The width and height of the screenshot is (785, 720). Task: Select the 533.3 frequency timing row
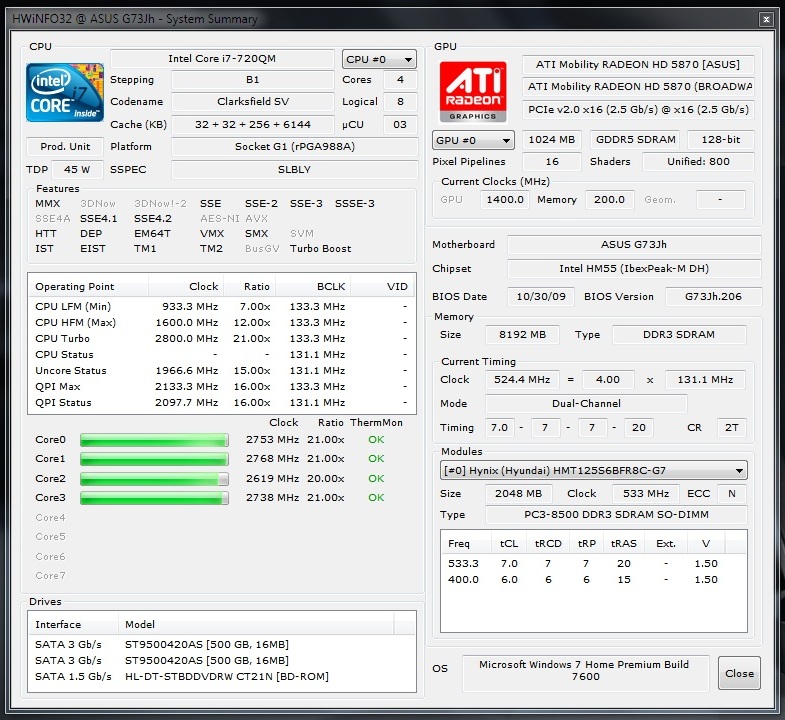(x=594, y=564)
